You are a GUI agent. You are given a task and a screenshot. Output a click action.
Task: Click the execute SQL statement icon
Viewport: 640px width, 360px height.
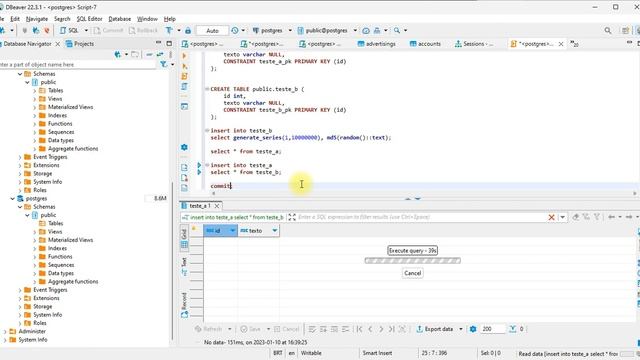[184, 56]
